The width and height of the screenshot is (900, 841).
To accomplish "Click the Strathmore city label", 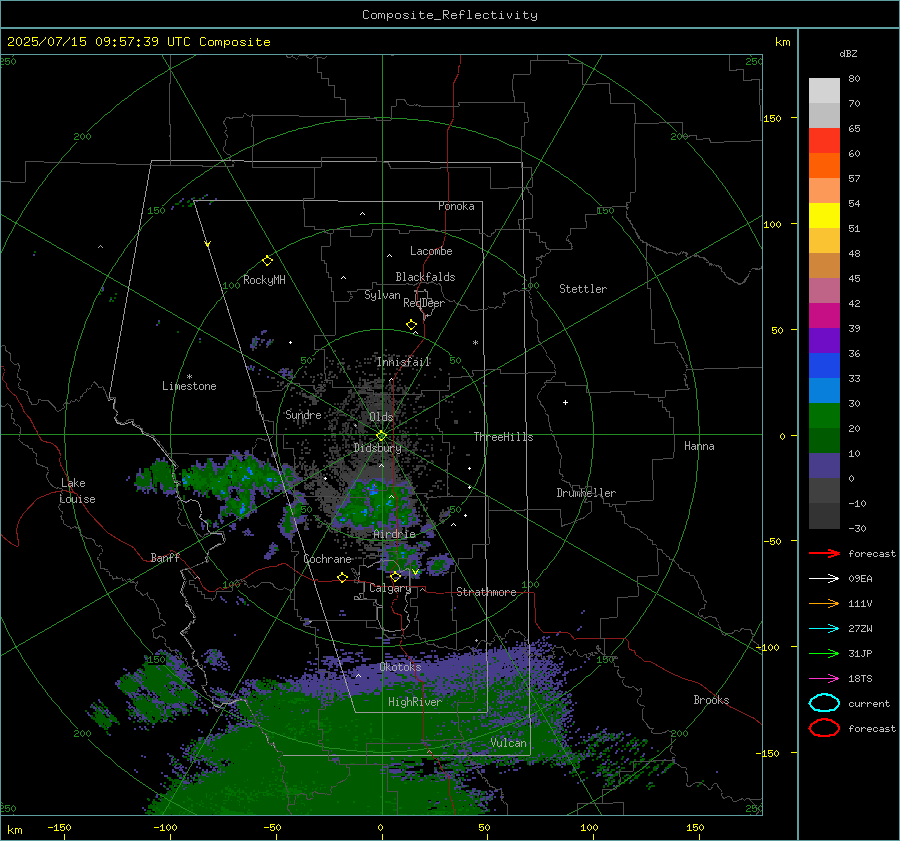I will (486, 592).
